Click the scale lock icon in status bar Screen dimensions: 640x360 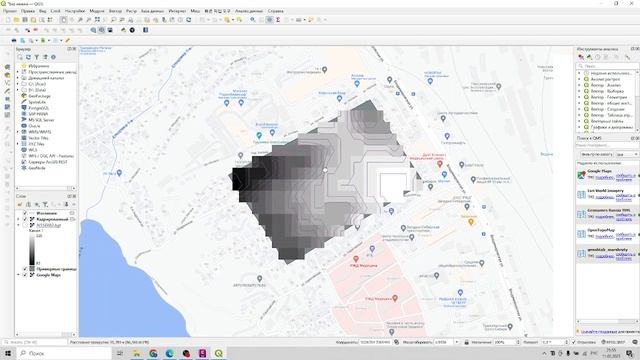pyautogui.click(x=466, y=342)
